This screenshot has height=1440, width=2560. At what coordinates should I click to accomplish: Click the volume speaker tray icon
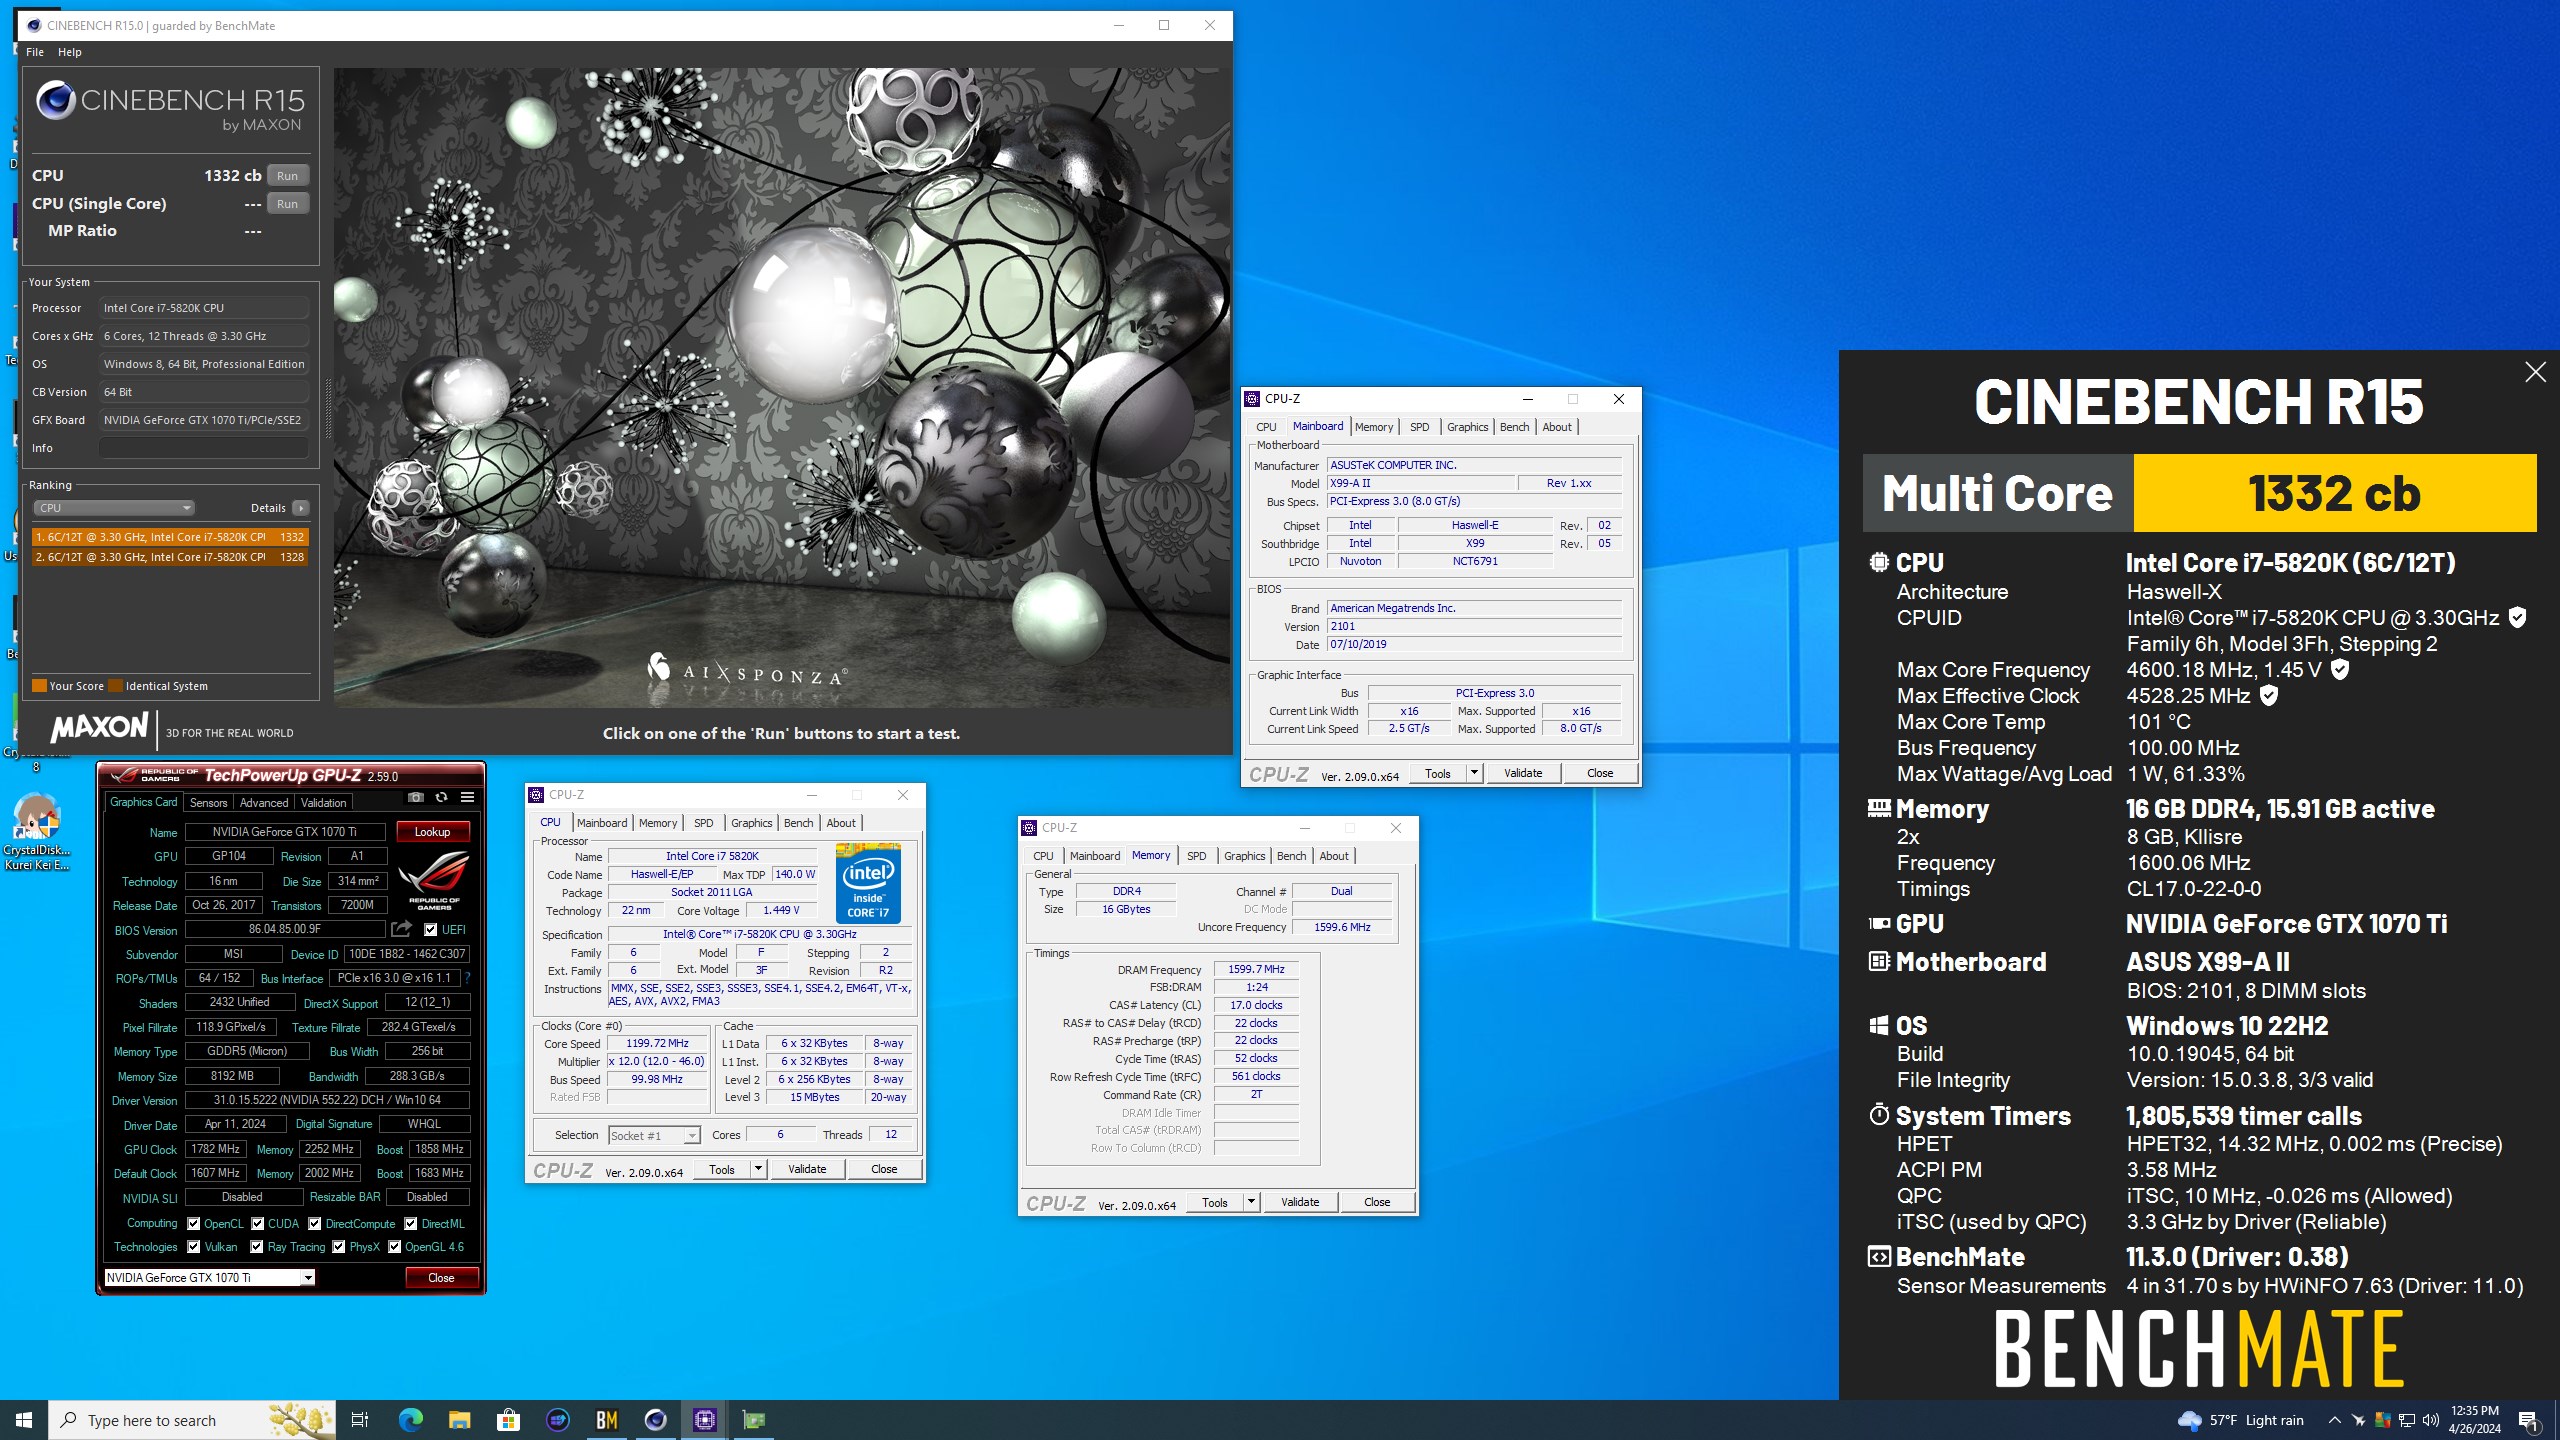2431,1420
